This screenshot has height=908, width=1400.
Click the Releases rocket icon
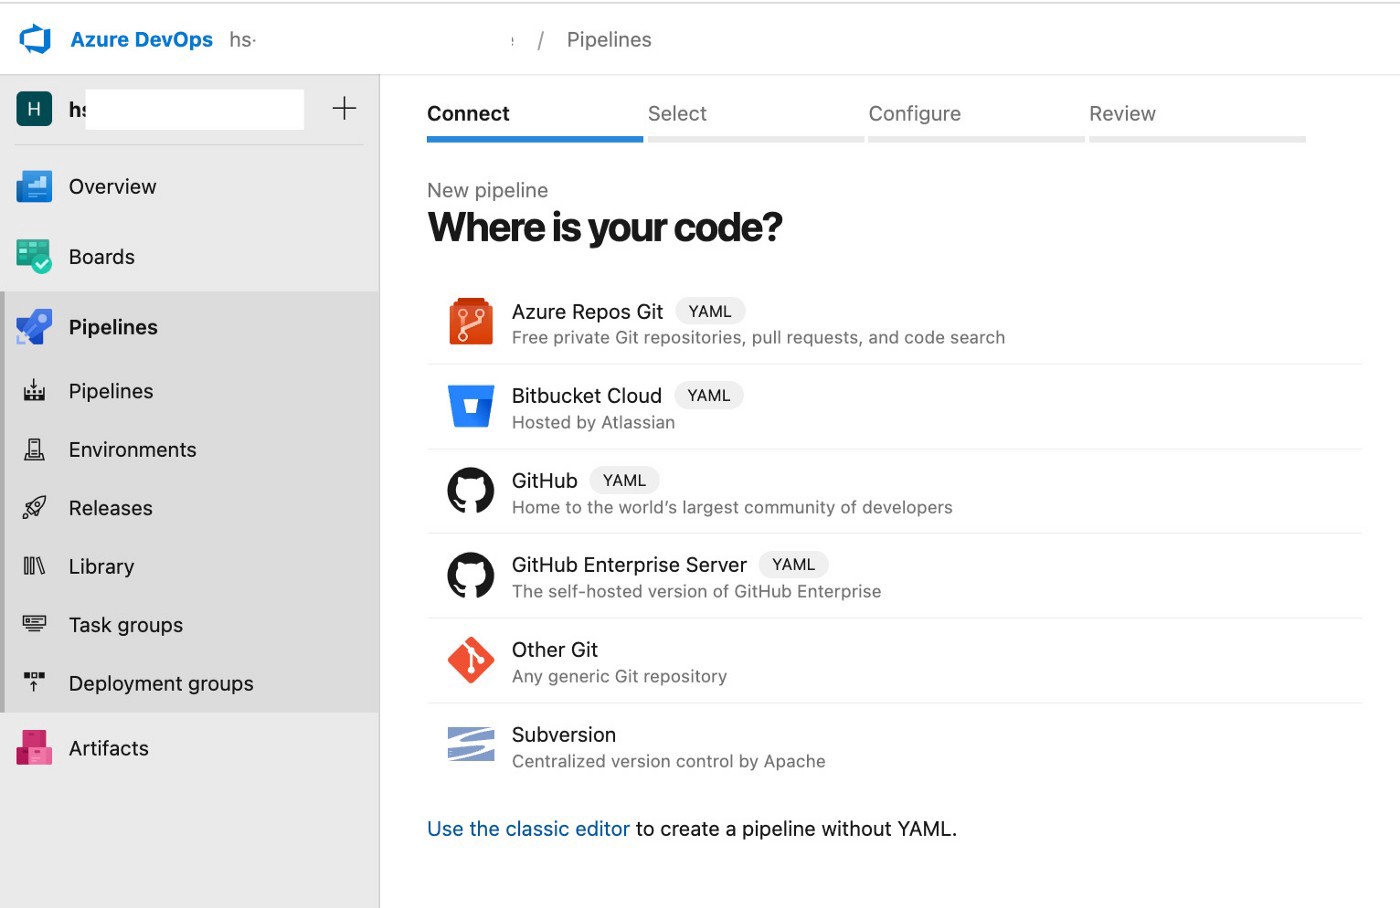(34, 507)
